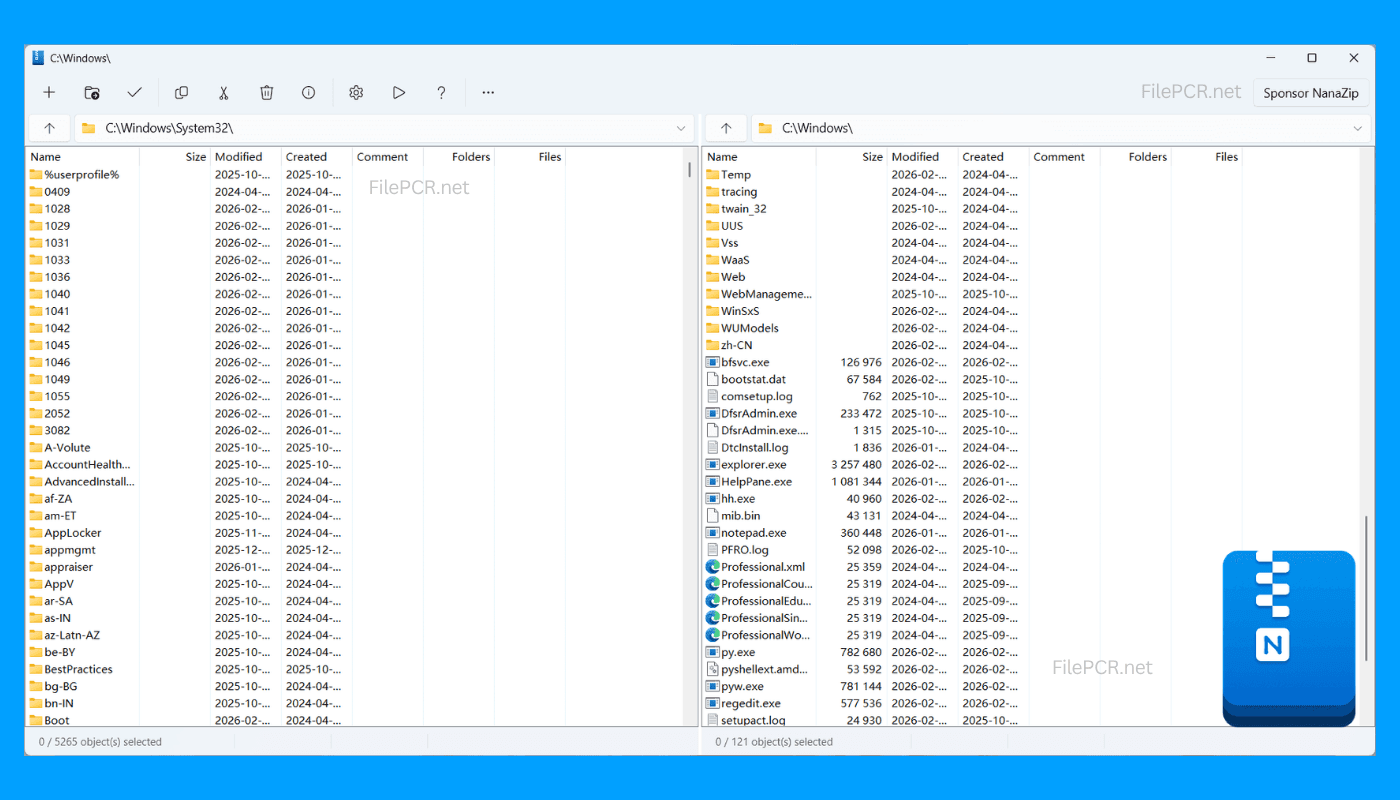
Task: Click the Info properties icon
Action: 309,92
